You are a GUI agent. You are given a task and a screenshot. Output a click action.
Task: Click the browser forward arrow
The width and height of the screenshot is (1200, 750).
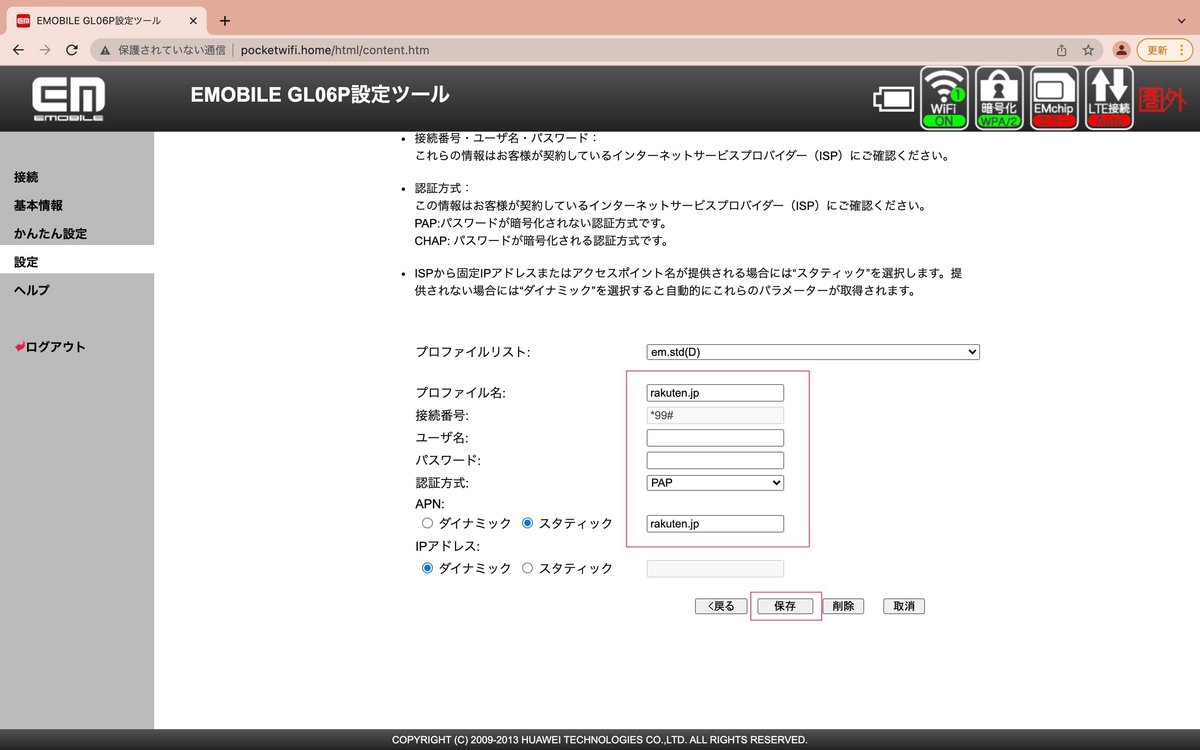[x=45, y=49]
